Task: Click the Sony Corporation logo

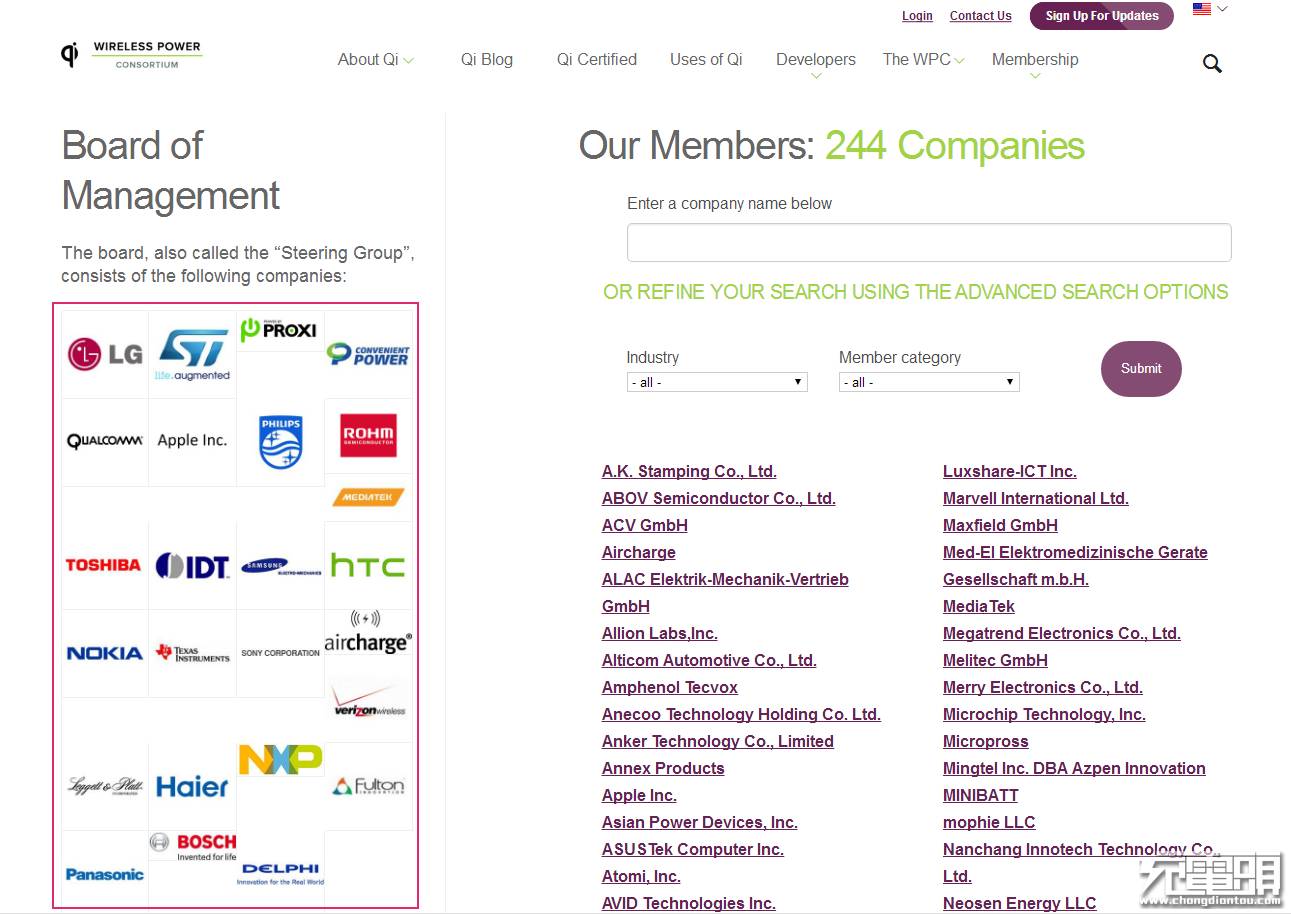Action: click(x=281, y=653)
